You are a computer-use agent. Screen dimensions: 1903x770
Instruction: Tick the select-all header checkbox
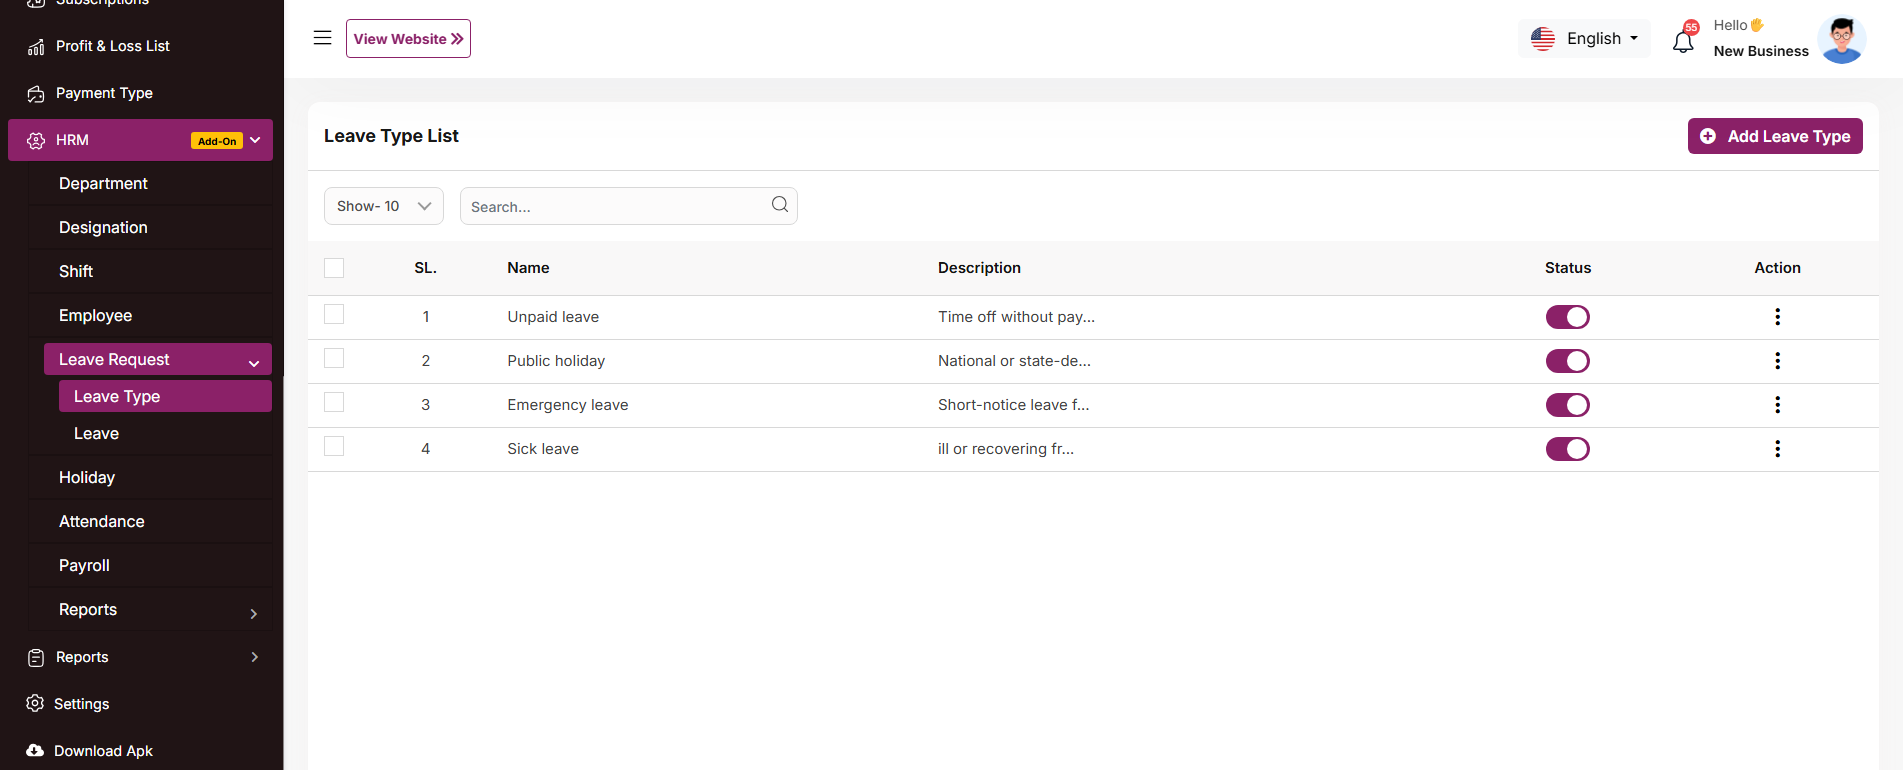click(334, 268)
